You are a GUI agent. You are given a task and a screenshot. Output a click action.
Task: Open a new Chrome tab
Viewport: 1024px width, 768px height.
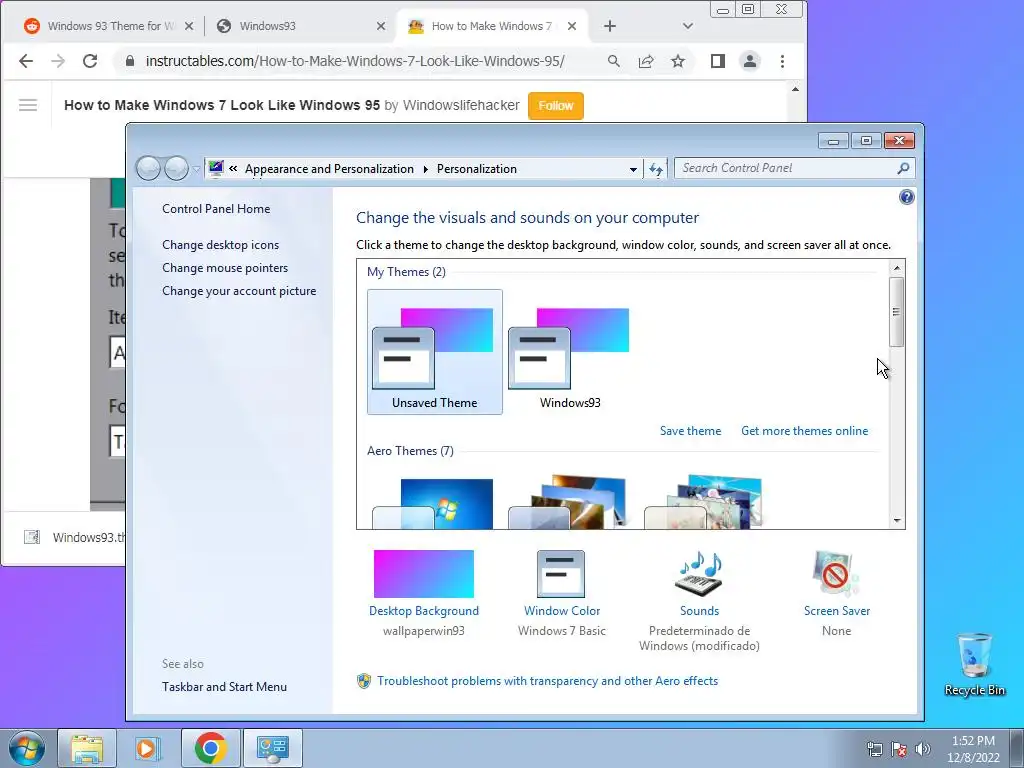pos(609,26)
